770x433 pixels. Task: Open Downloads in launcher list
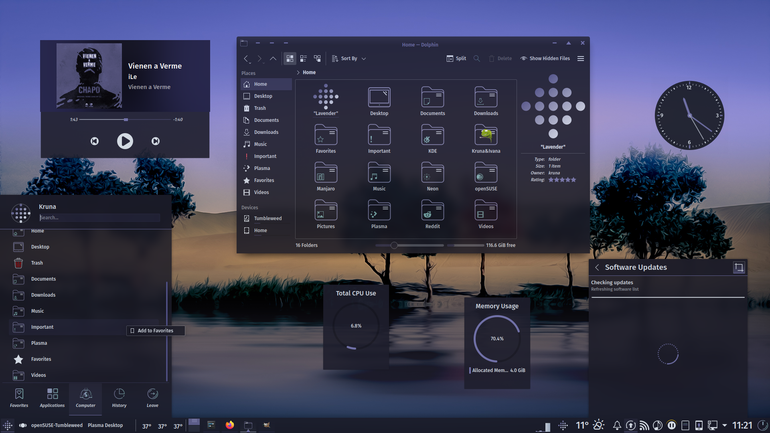(x=87, y=295)
